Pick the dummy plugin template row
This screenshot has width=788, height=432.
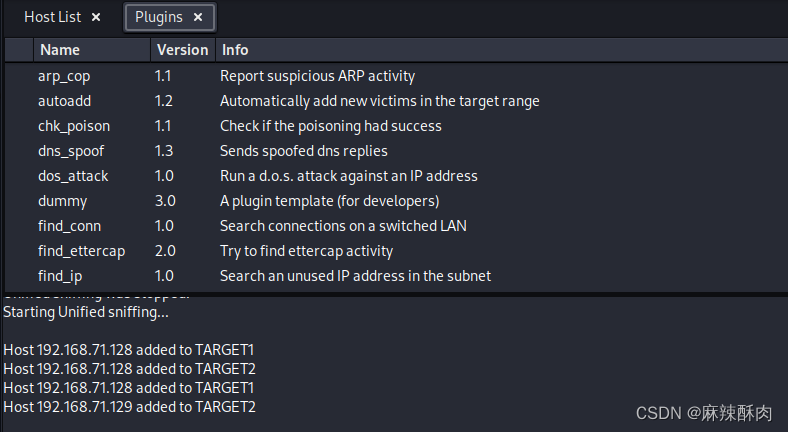(396, 201)
